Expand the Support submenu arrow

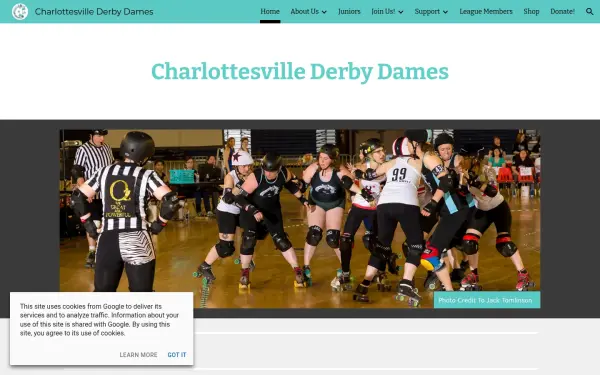coord(445,12)
